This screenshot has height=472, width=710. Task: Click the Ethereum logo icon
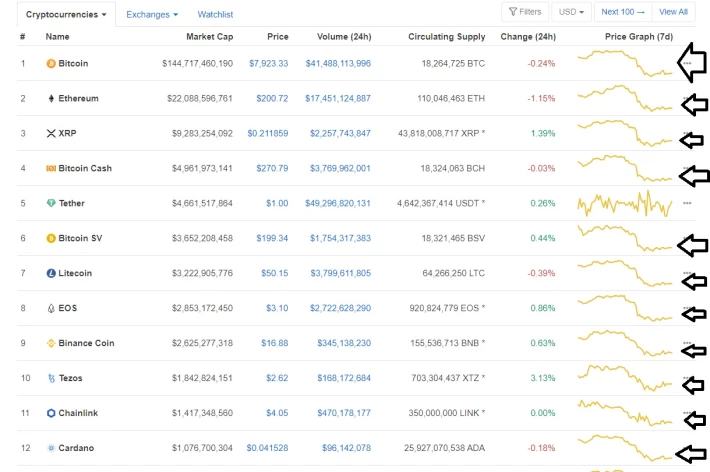[51, 98]
